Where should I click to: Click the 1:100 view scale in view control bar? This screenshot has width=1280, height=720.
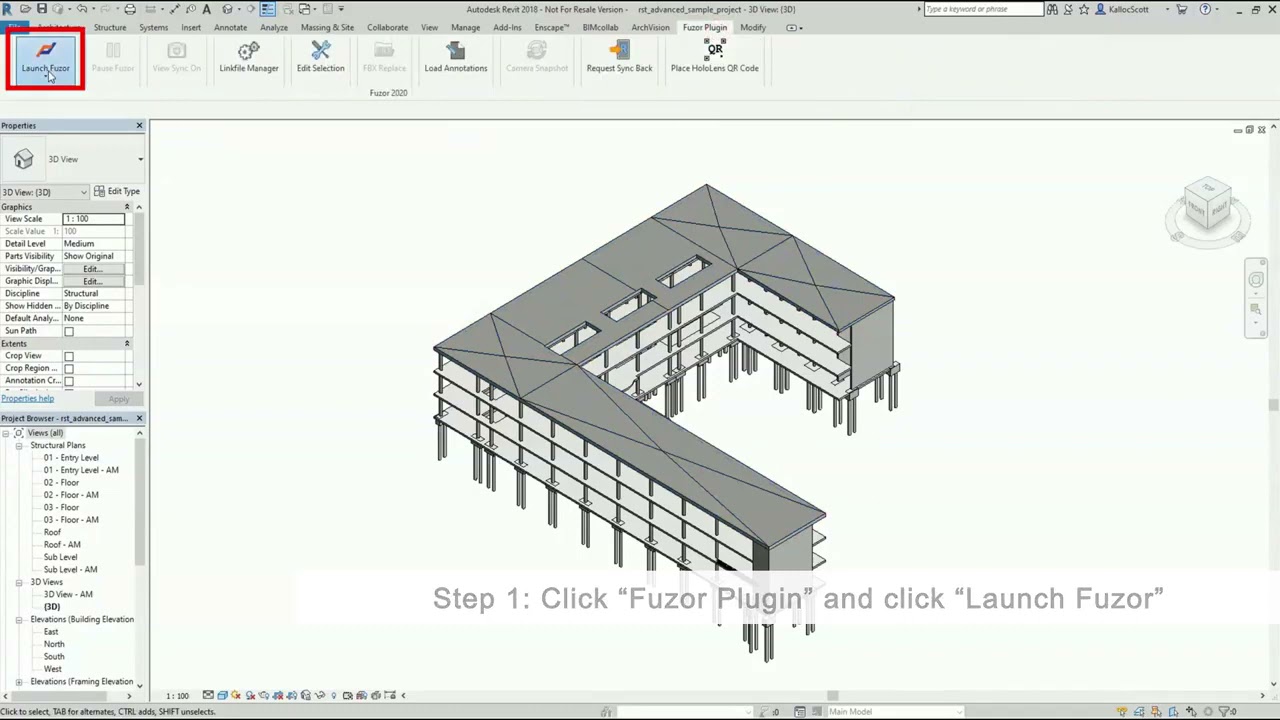177,696
